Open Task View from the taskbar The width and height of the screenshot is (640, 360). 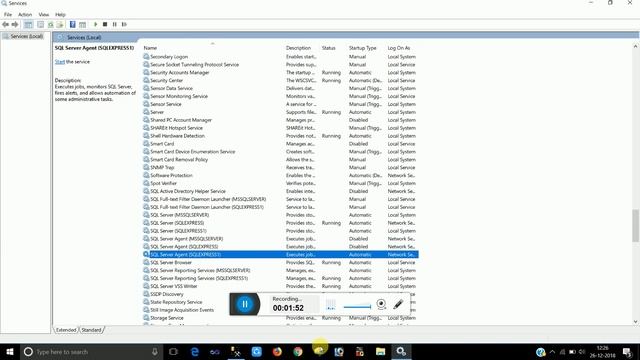click(173, 351)
